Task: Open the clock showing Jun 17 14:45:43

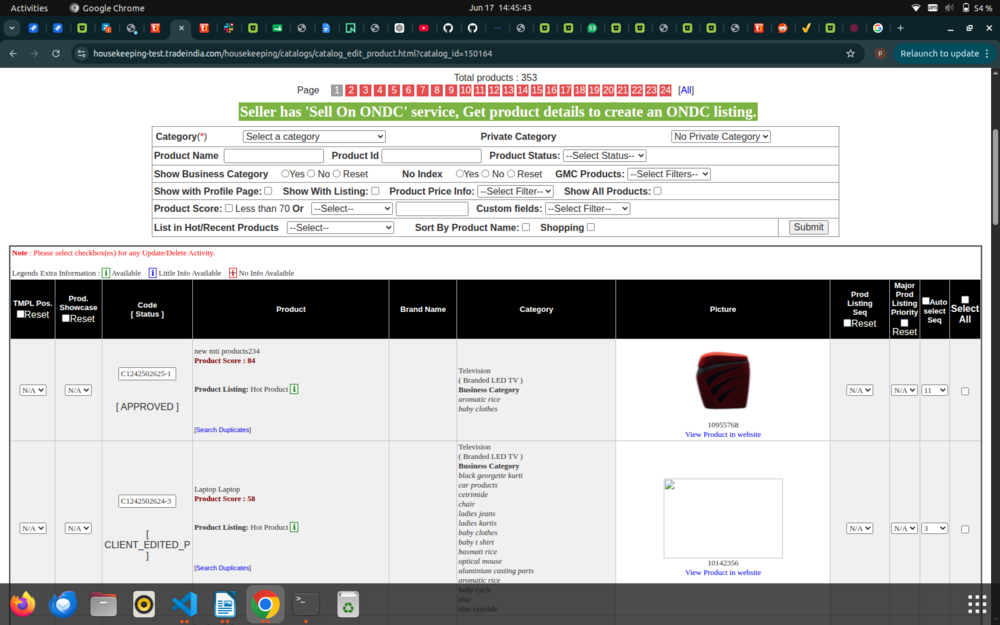Action: pyautogui.click(x=500, y=8)
